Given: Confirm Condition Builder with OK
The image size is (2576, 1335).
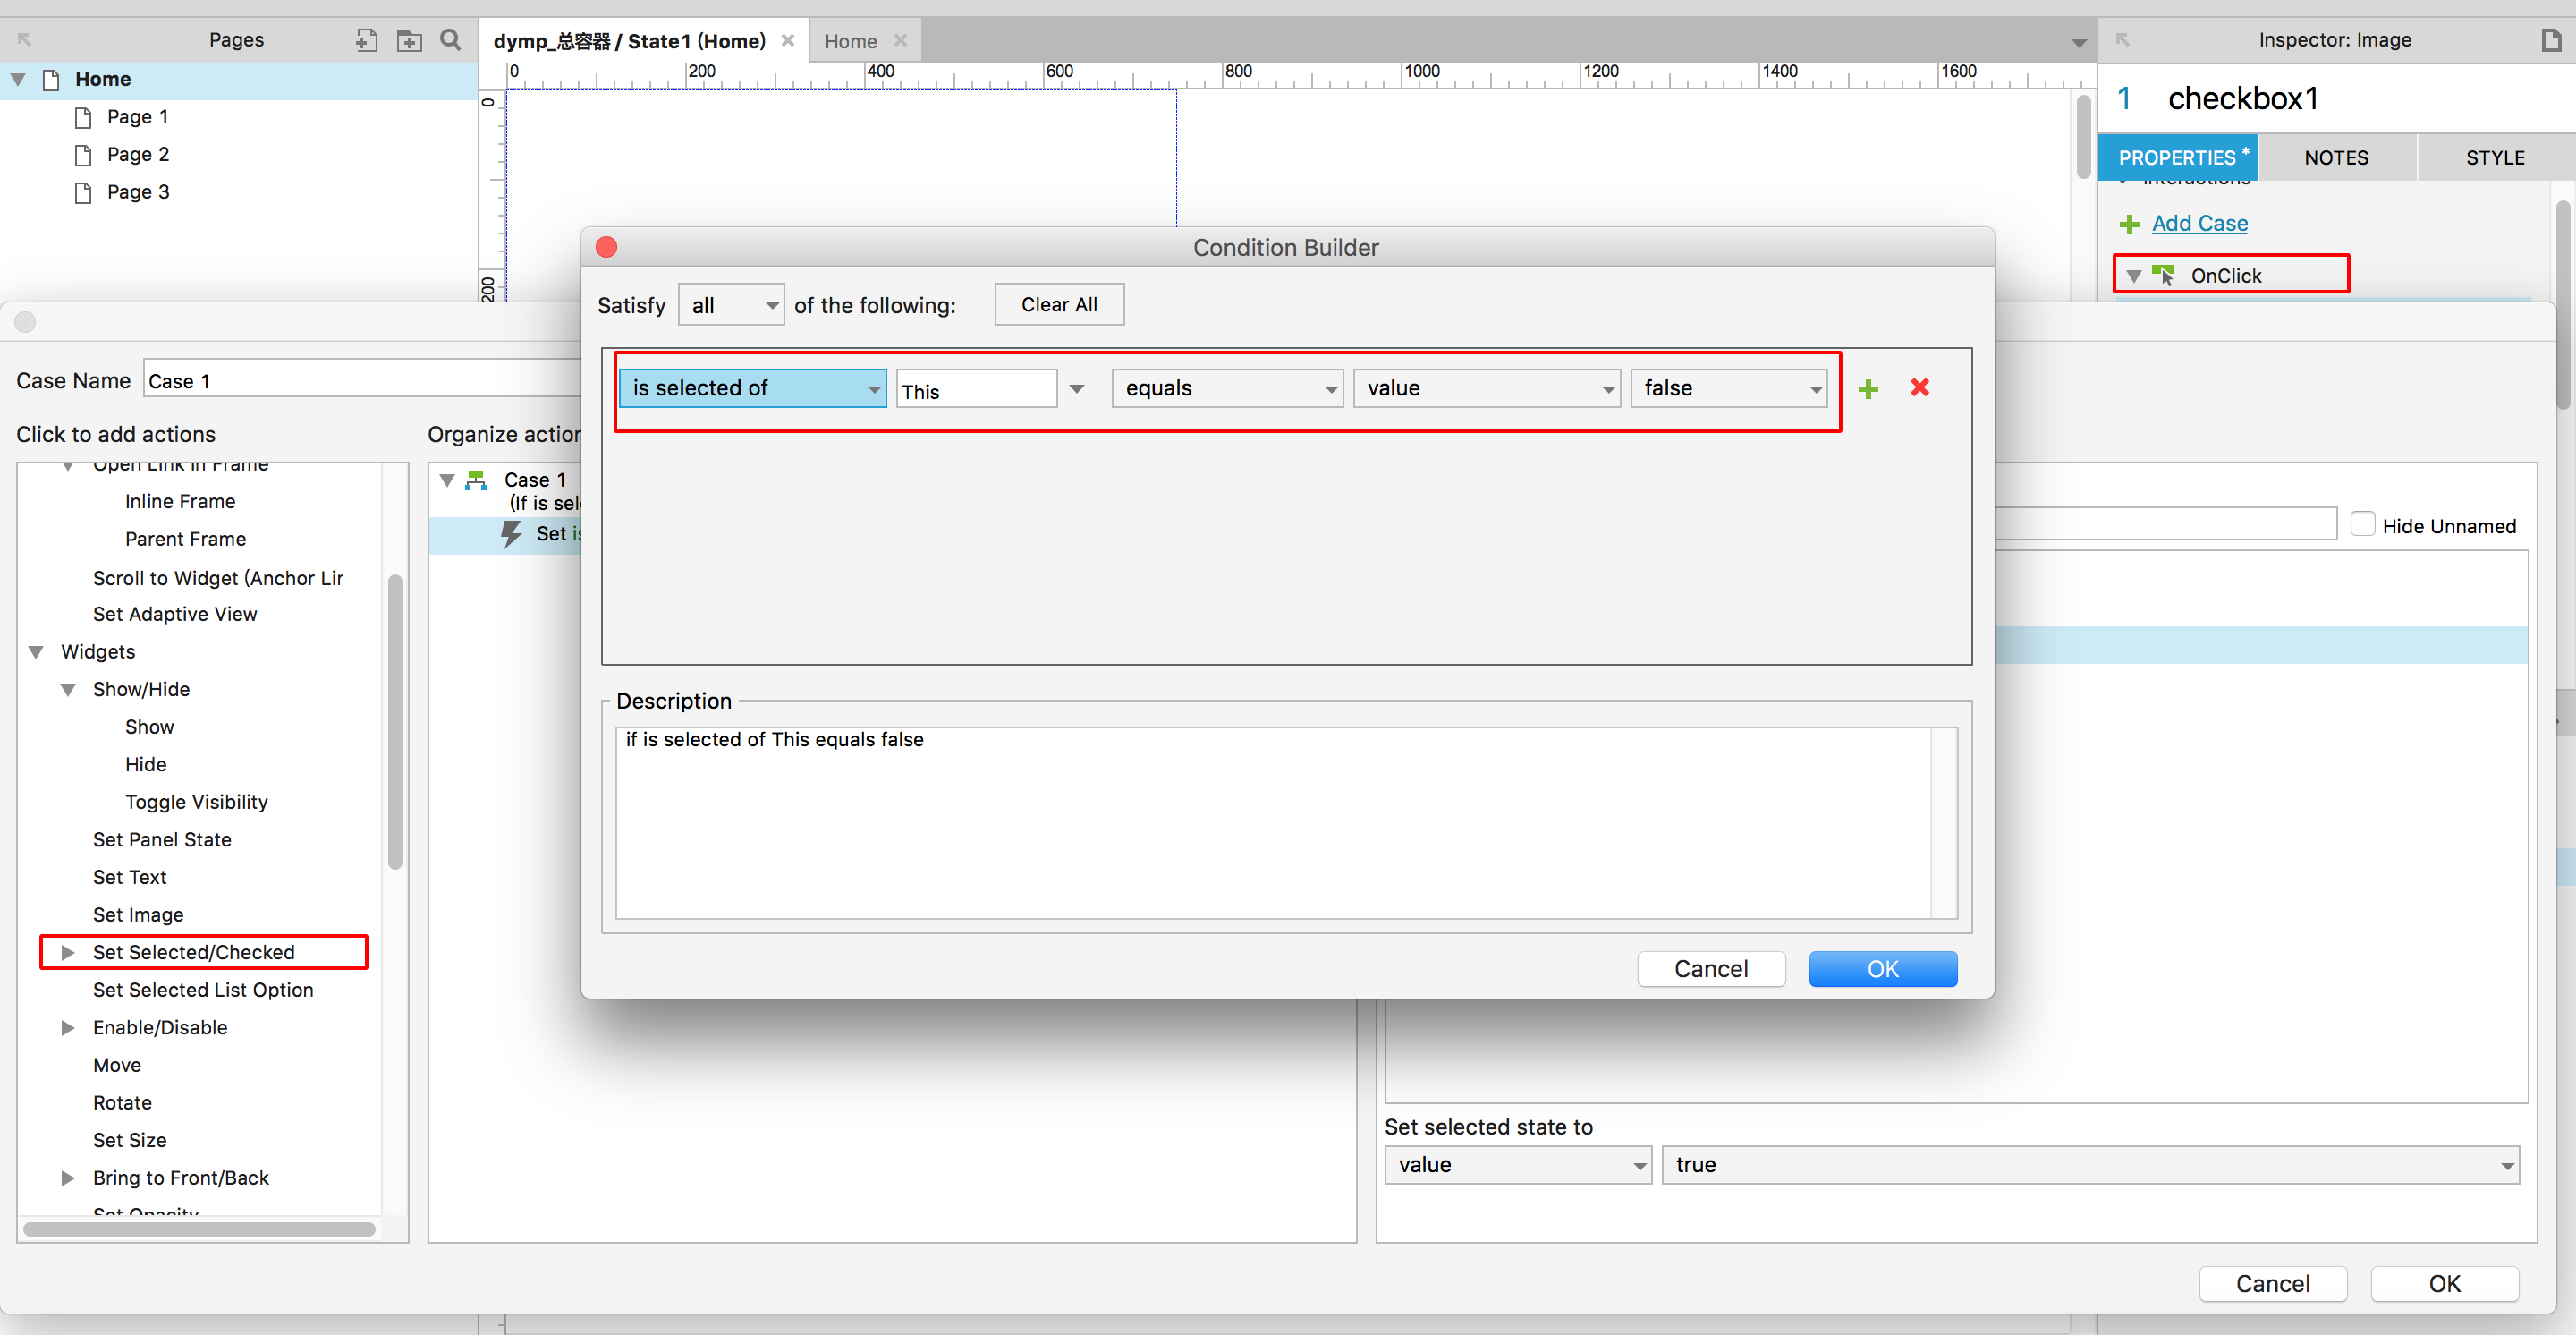Looking at the screenshot, I should coord(1882,969).
